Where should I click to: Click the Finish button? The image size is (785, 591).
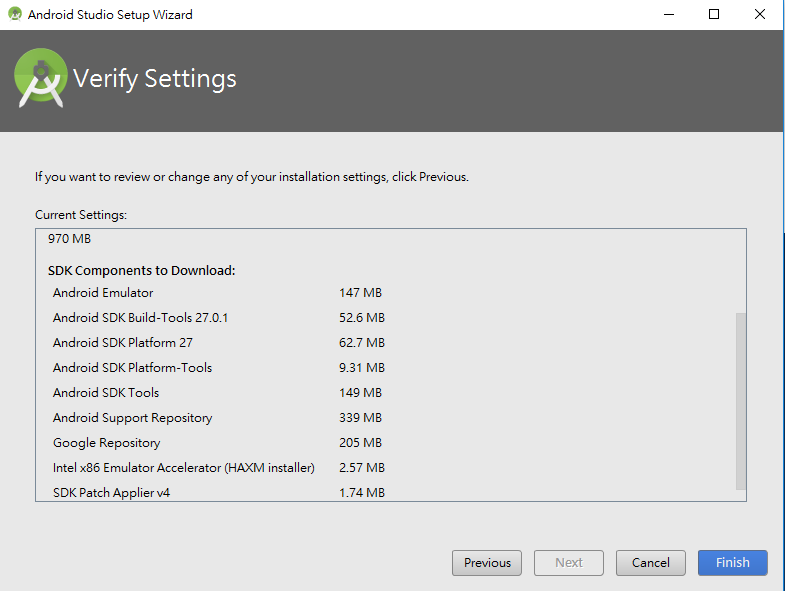click(x=732, y=563)
